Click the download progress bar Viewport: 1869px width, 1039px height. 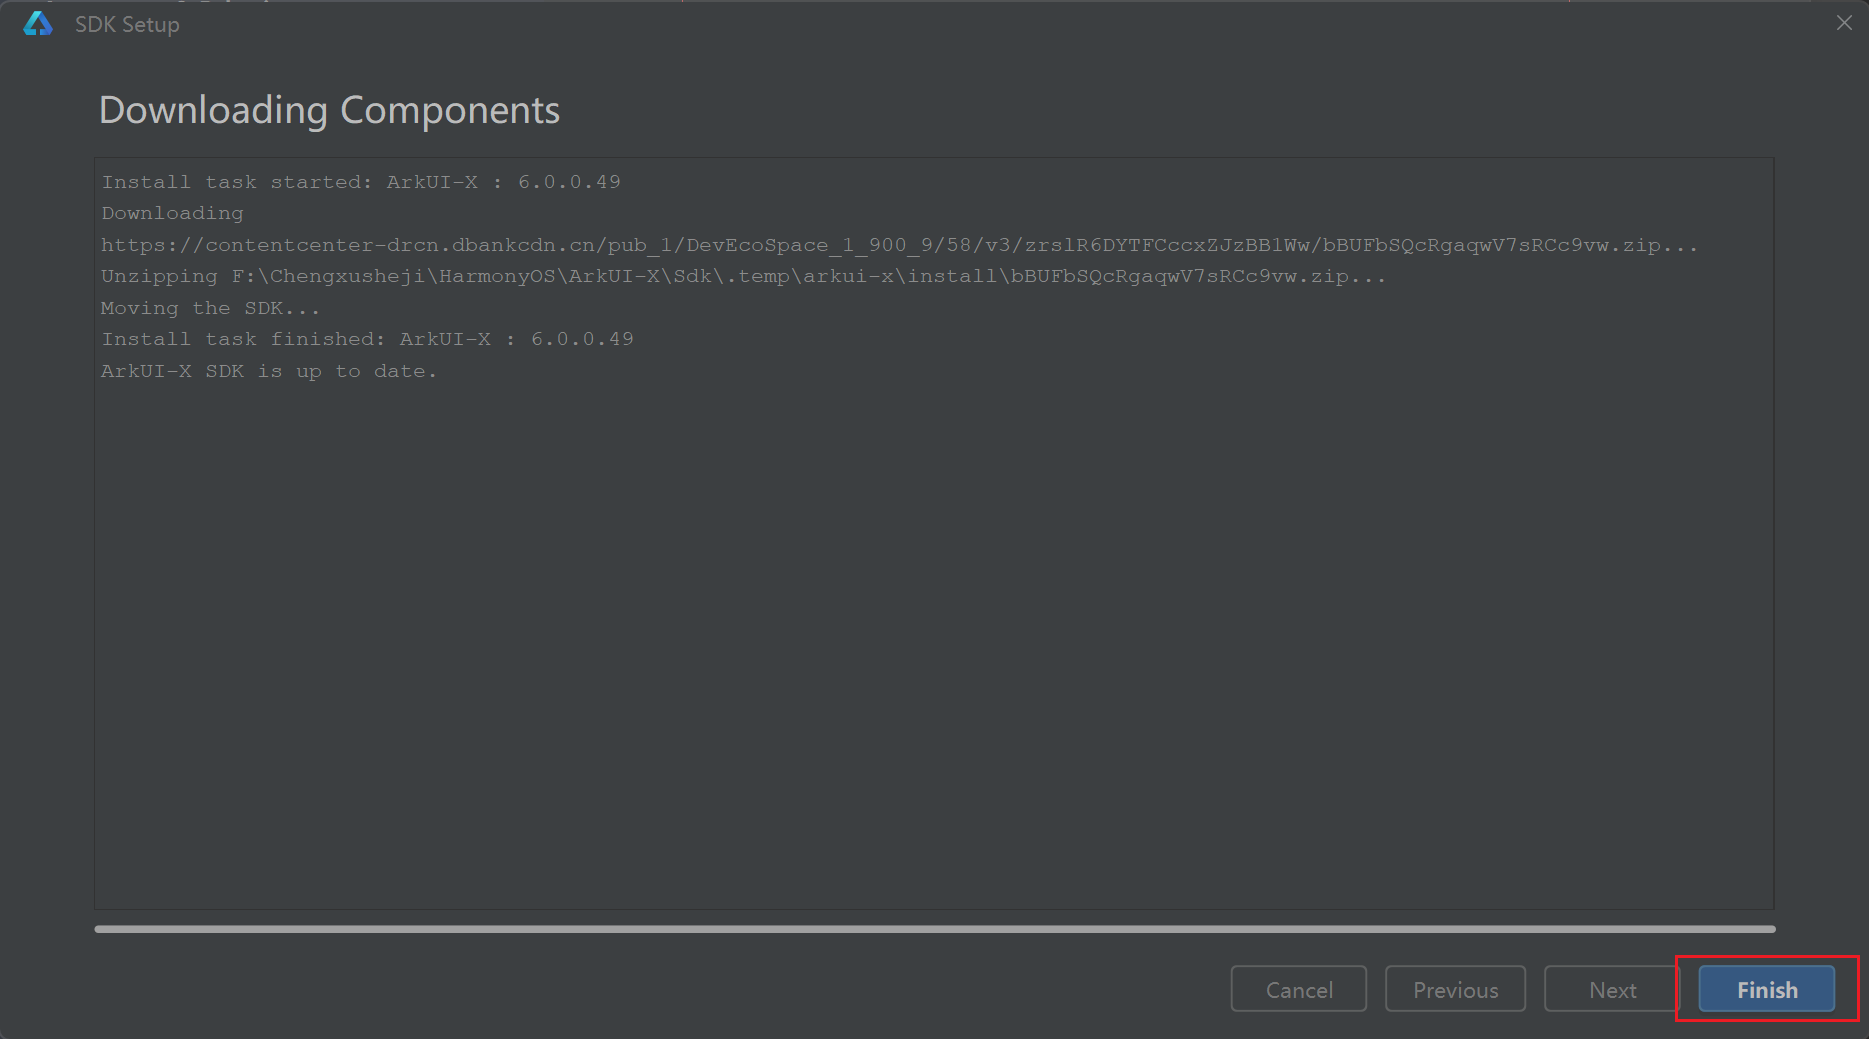click(934, 929)
